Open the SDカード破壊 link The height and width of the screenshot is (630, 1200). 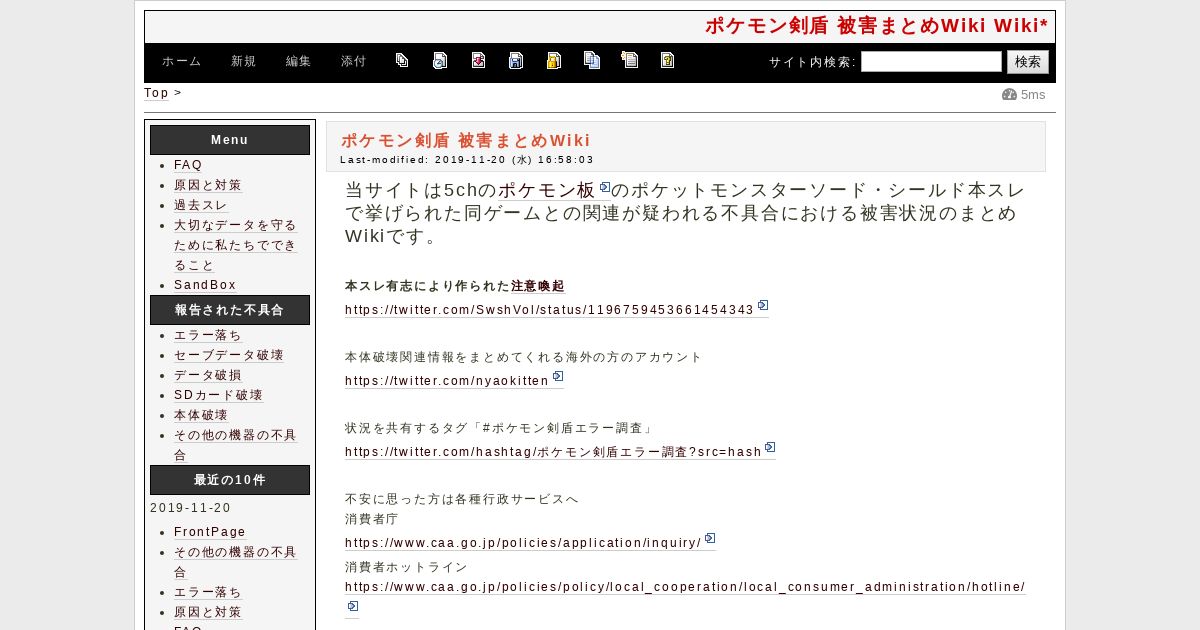[x=218, y=395]
